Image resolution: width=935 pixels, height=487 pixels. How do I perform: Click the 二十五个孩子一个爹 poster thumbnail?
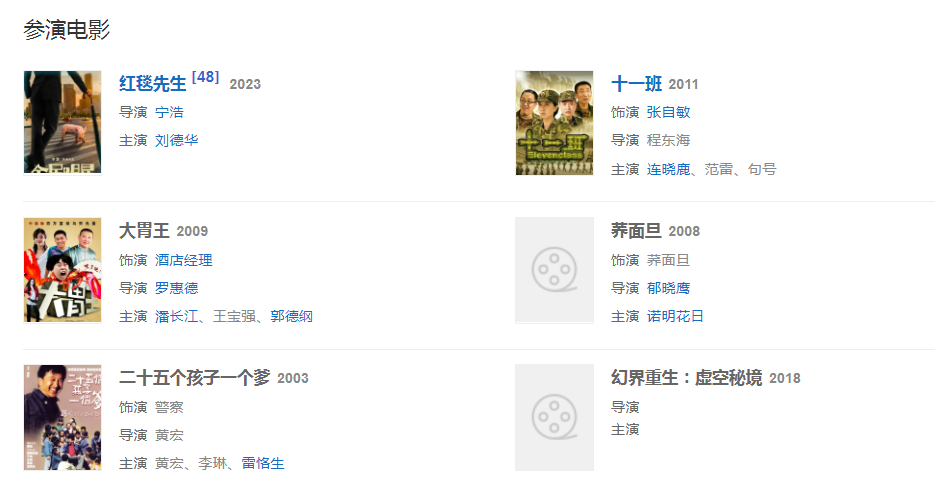coord(63,417)
